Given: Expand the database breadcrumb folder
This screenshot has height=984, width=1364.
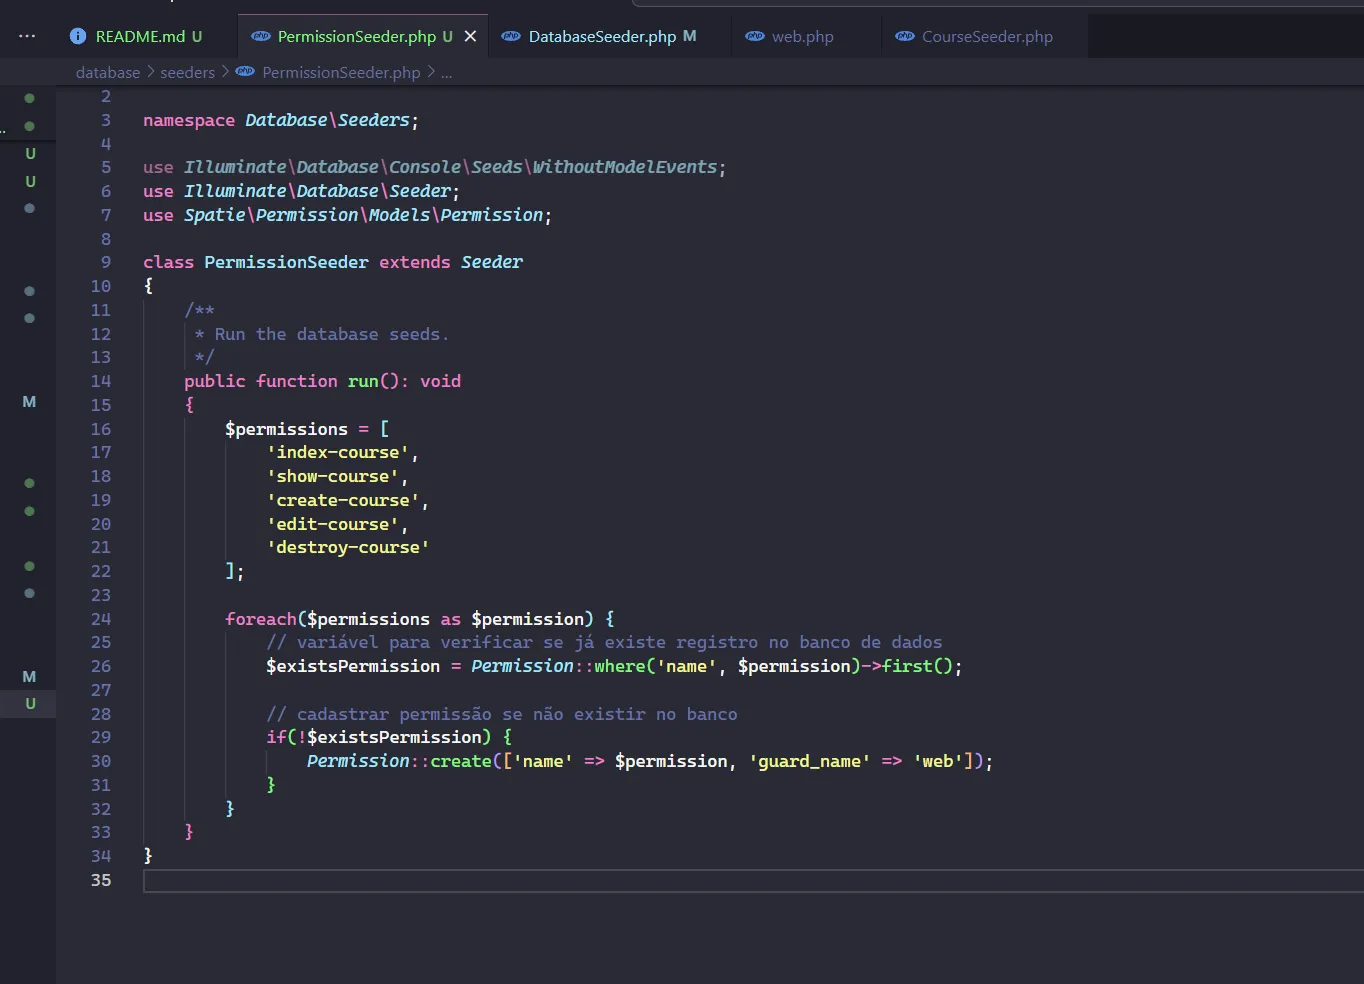Looking at the screenshot, I should (x=108, y=72).
